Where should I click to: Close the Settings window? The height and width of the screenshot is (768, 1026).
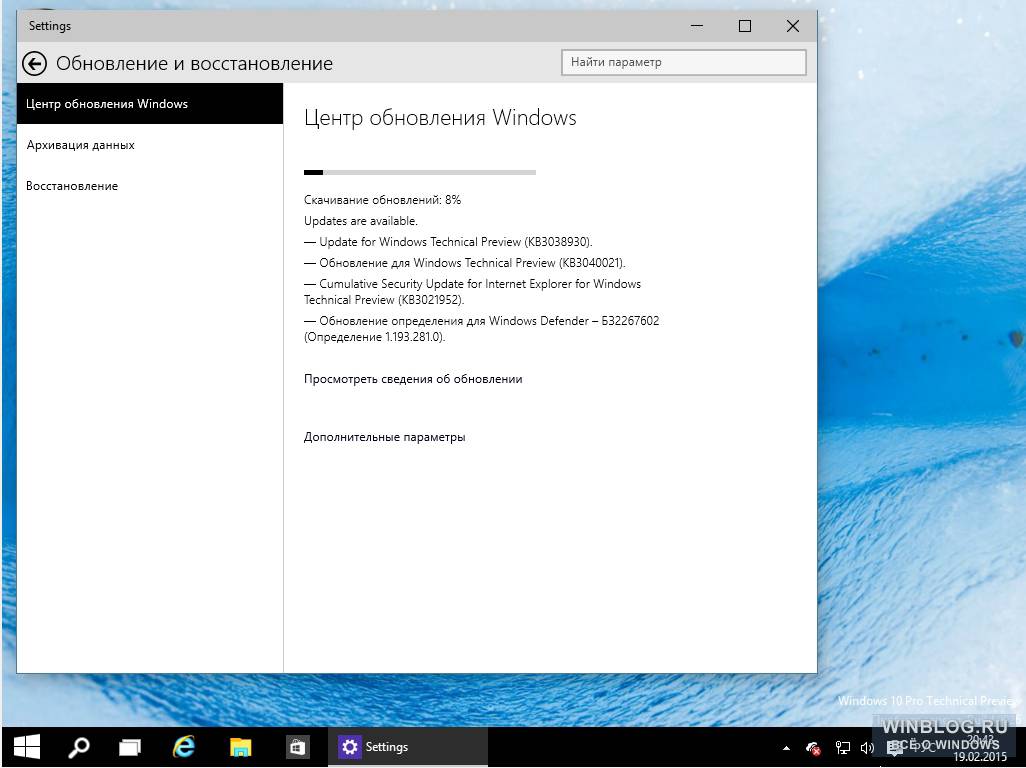pyautogui.click(x=792, y=26)
